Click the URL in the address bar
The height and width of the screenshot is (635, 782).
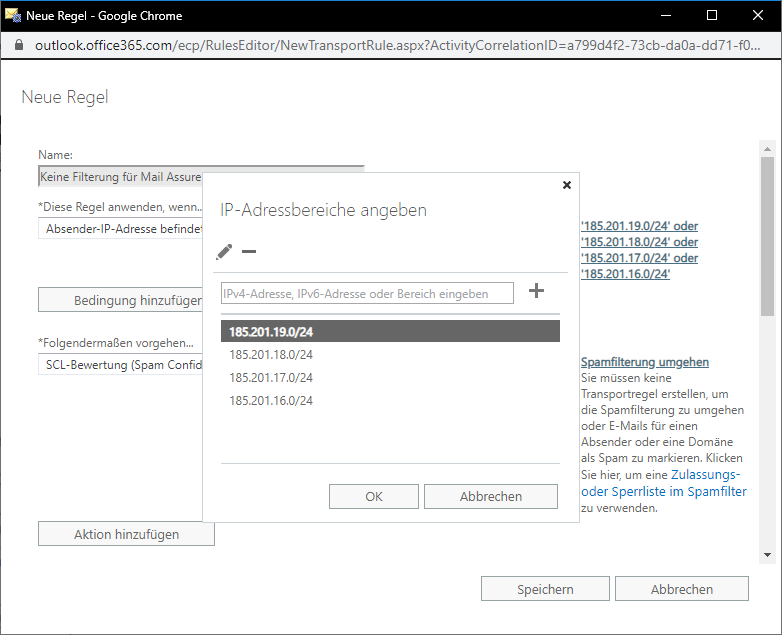(397, 45)
